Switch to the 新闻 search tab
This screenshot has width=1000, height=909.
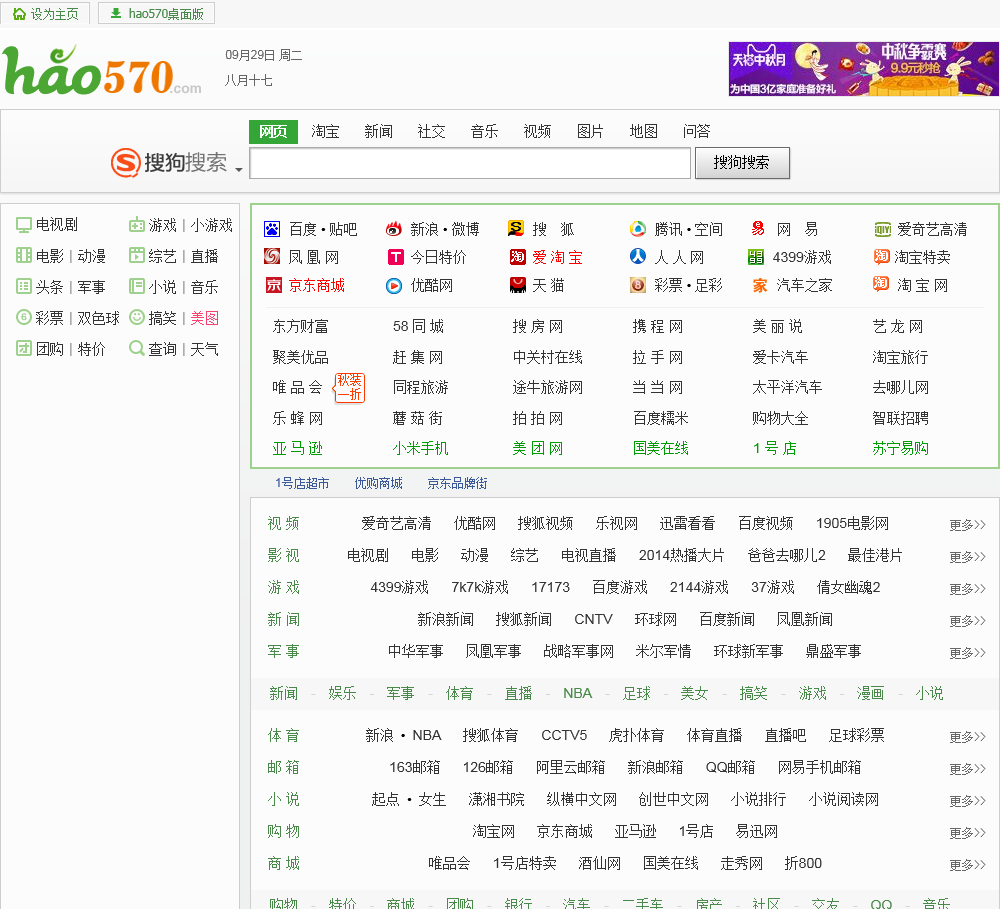point(378,131)
